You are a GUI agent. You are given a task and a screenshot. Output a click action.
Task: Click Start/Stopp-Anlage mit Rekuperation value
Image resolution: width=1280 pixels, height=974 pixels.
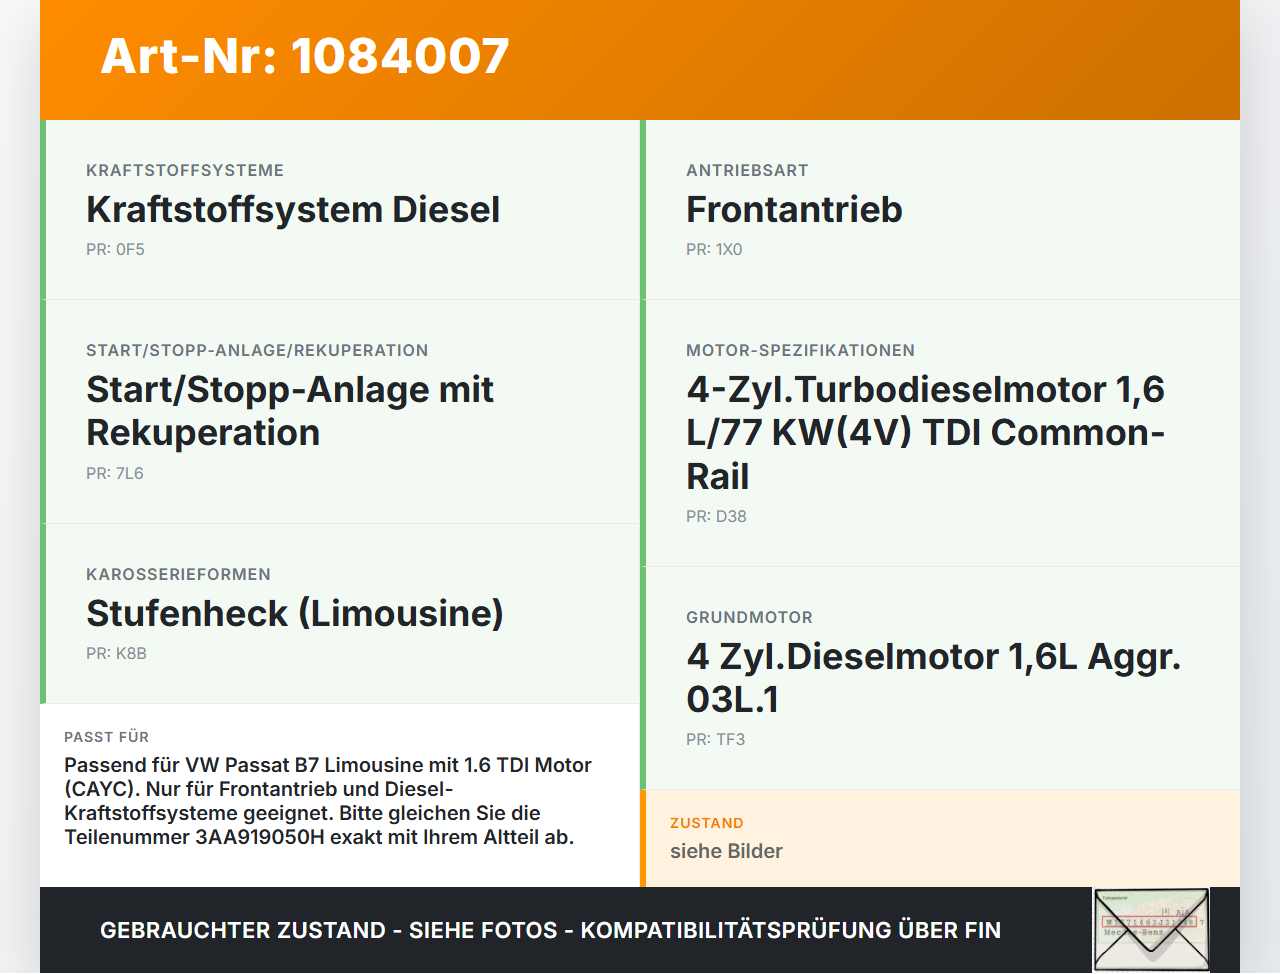pyautogui.click(x=290, y=411)
